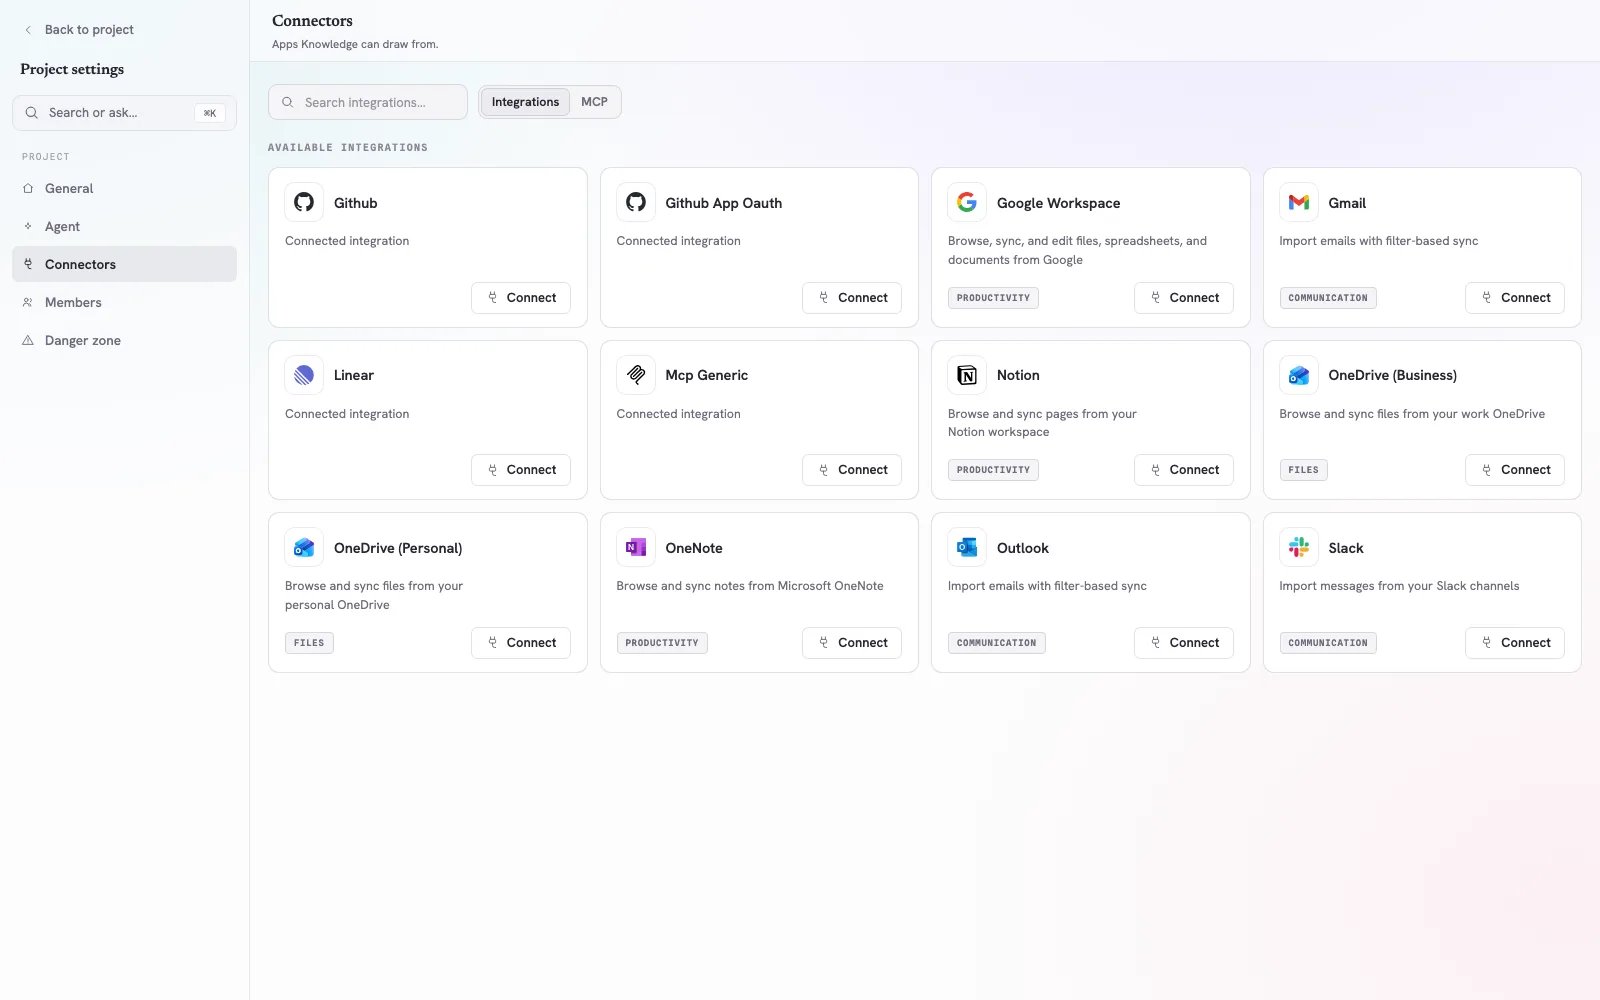The height and width of the screenshot is (1000, 1600).
Task: Click the Outlook card title text
Action: (1023, 548)
